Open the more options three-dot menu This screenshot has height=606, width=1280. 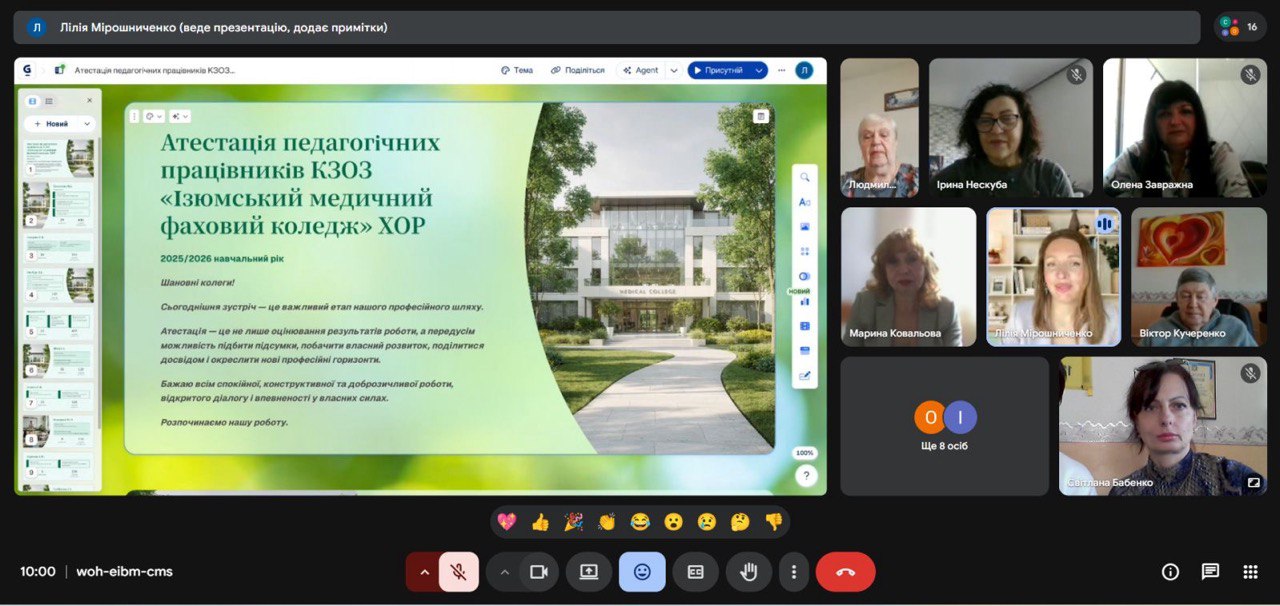tap(794, 572)
